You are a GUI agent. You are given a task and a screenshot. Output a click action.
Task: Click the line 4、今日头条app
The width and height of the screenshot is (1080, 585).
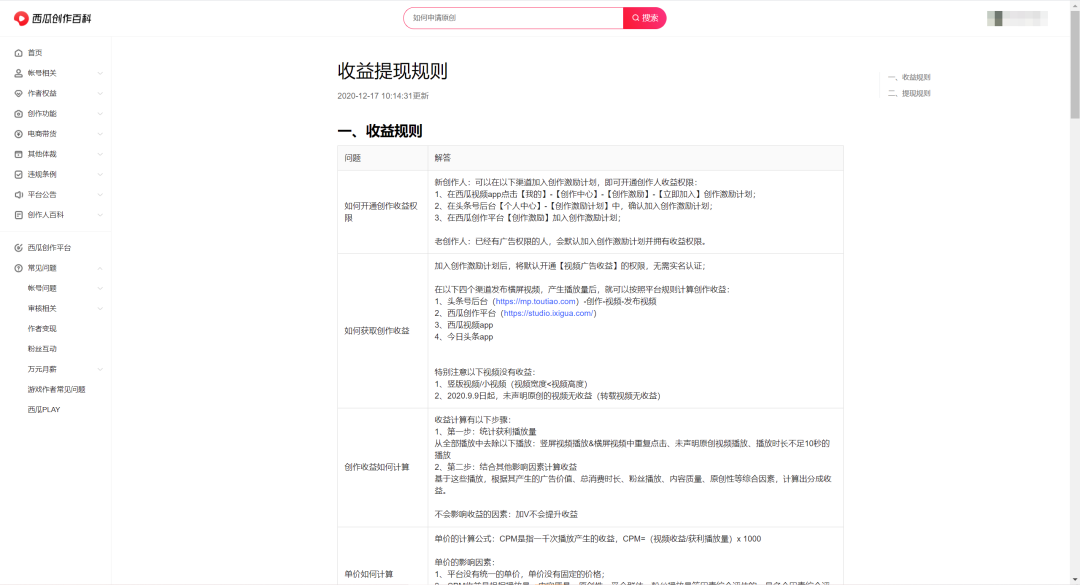[x=464, y=337]
